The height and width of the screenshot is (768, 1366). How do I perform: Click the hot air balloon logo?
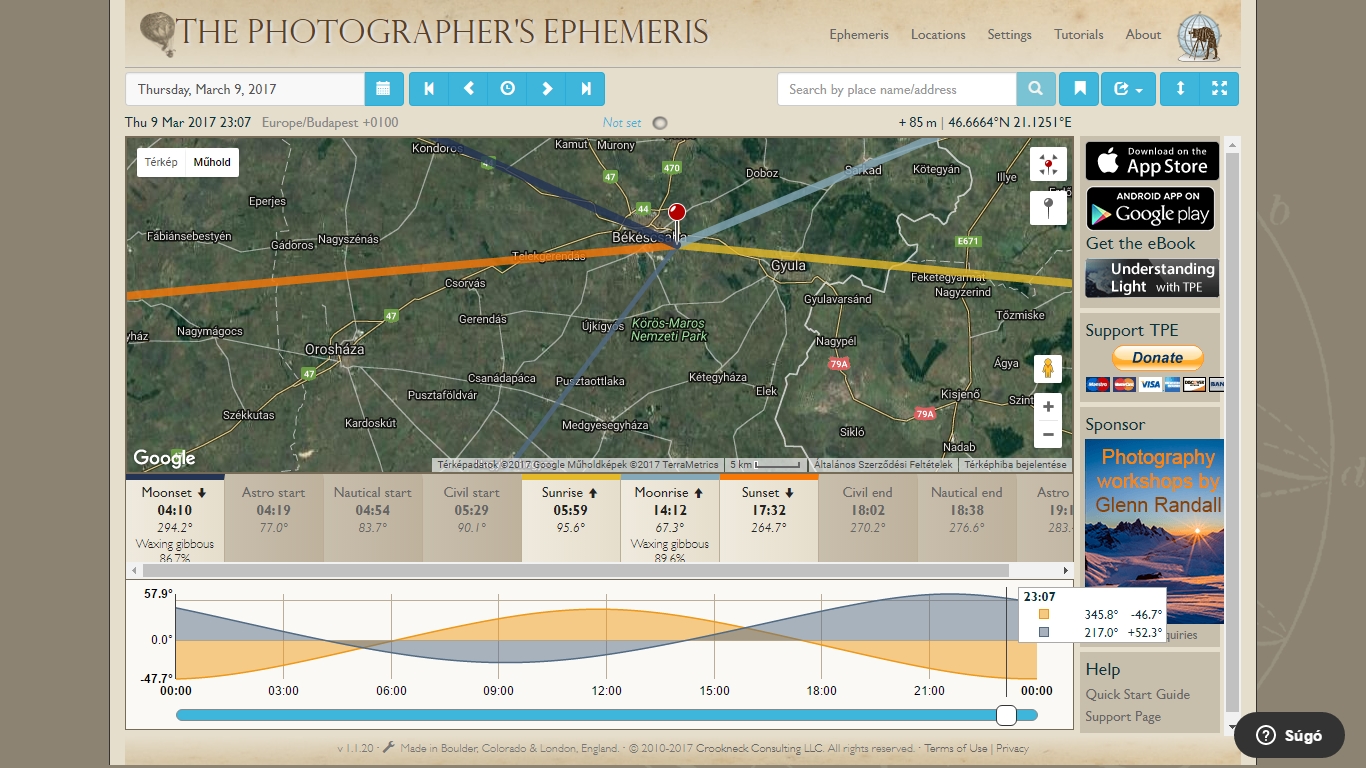coord(156,36)
